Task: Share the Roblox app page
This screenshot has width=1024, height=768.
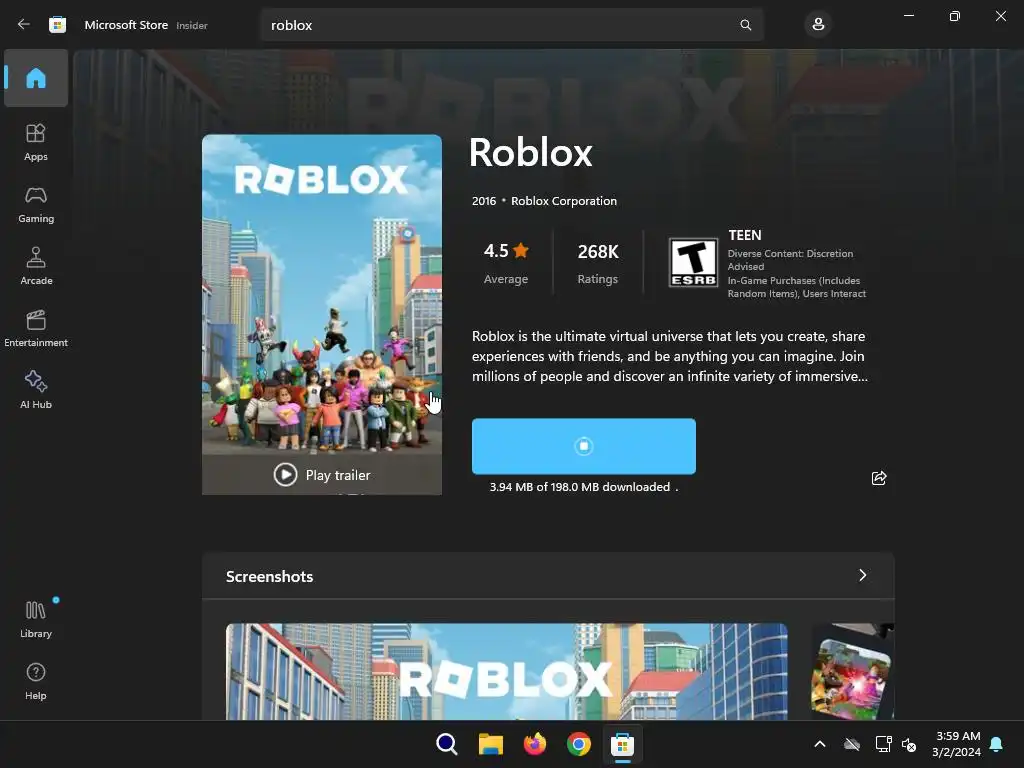Action: [879, 478]
